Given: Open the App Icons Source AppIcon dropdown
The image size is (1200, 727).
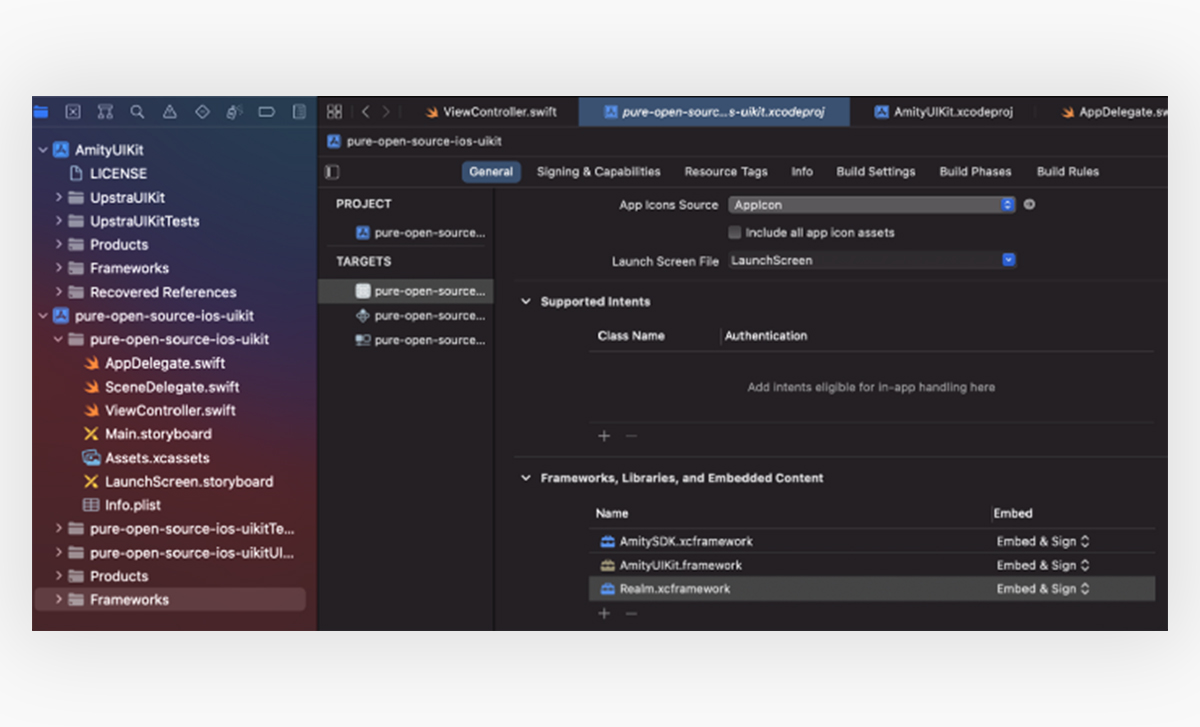Looking at the screenshot, I should (871, 205).
